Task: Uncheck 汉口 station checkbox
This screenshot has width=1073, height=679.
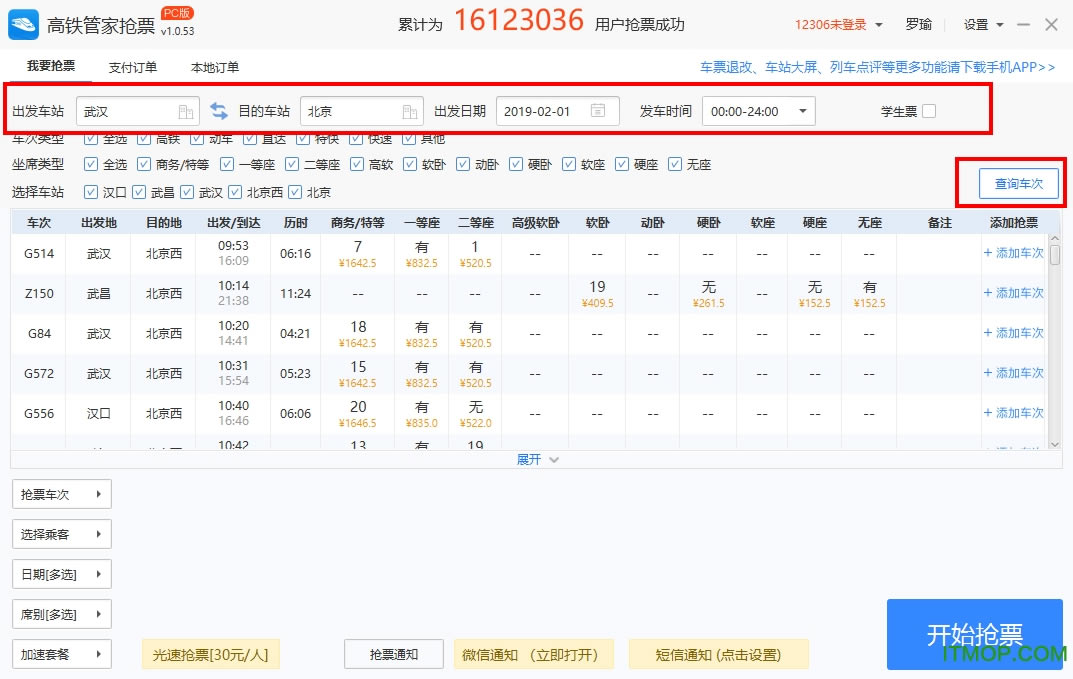Action: pos(90,192)
